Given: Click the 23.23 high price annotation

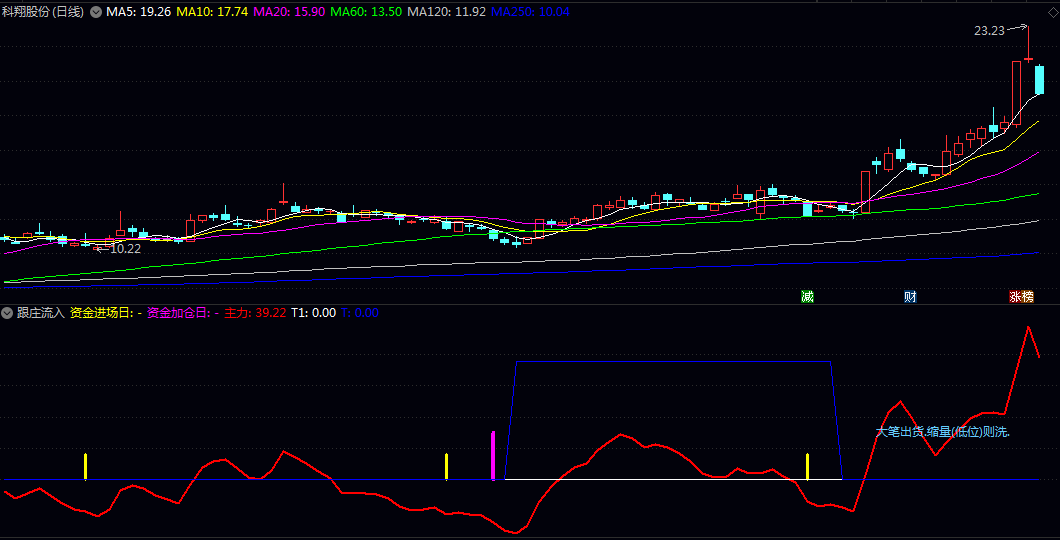Looking at the screenshot, I should point(989,31).
